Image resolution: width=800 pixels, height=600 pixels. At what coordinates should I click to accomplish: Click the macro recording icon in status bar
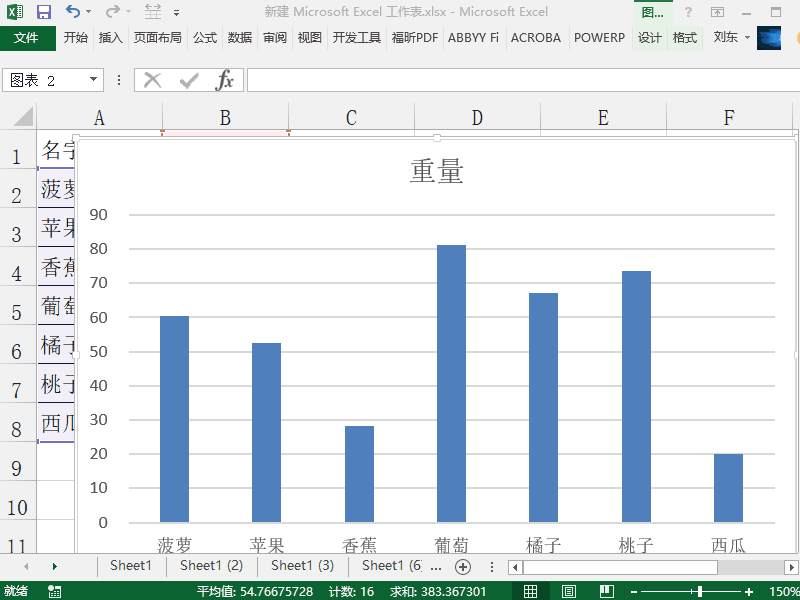54,591
